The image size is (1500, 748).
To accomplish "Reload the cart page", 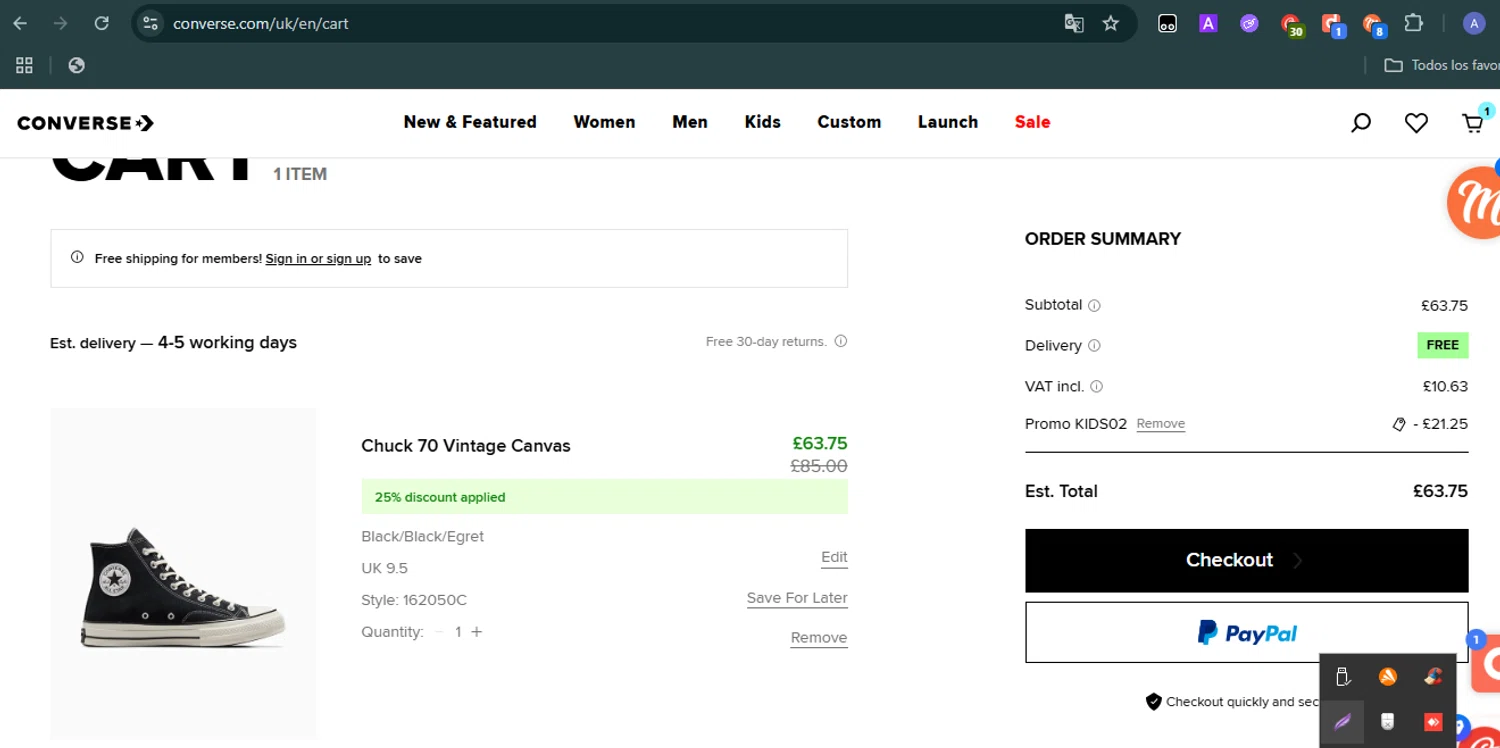I will click(x=101, y=23).
